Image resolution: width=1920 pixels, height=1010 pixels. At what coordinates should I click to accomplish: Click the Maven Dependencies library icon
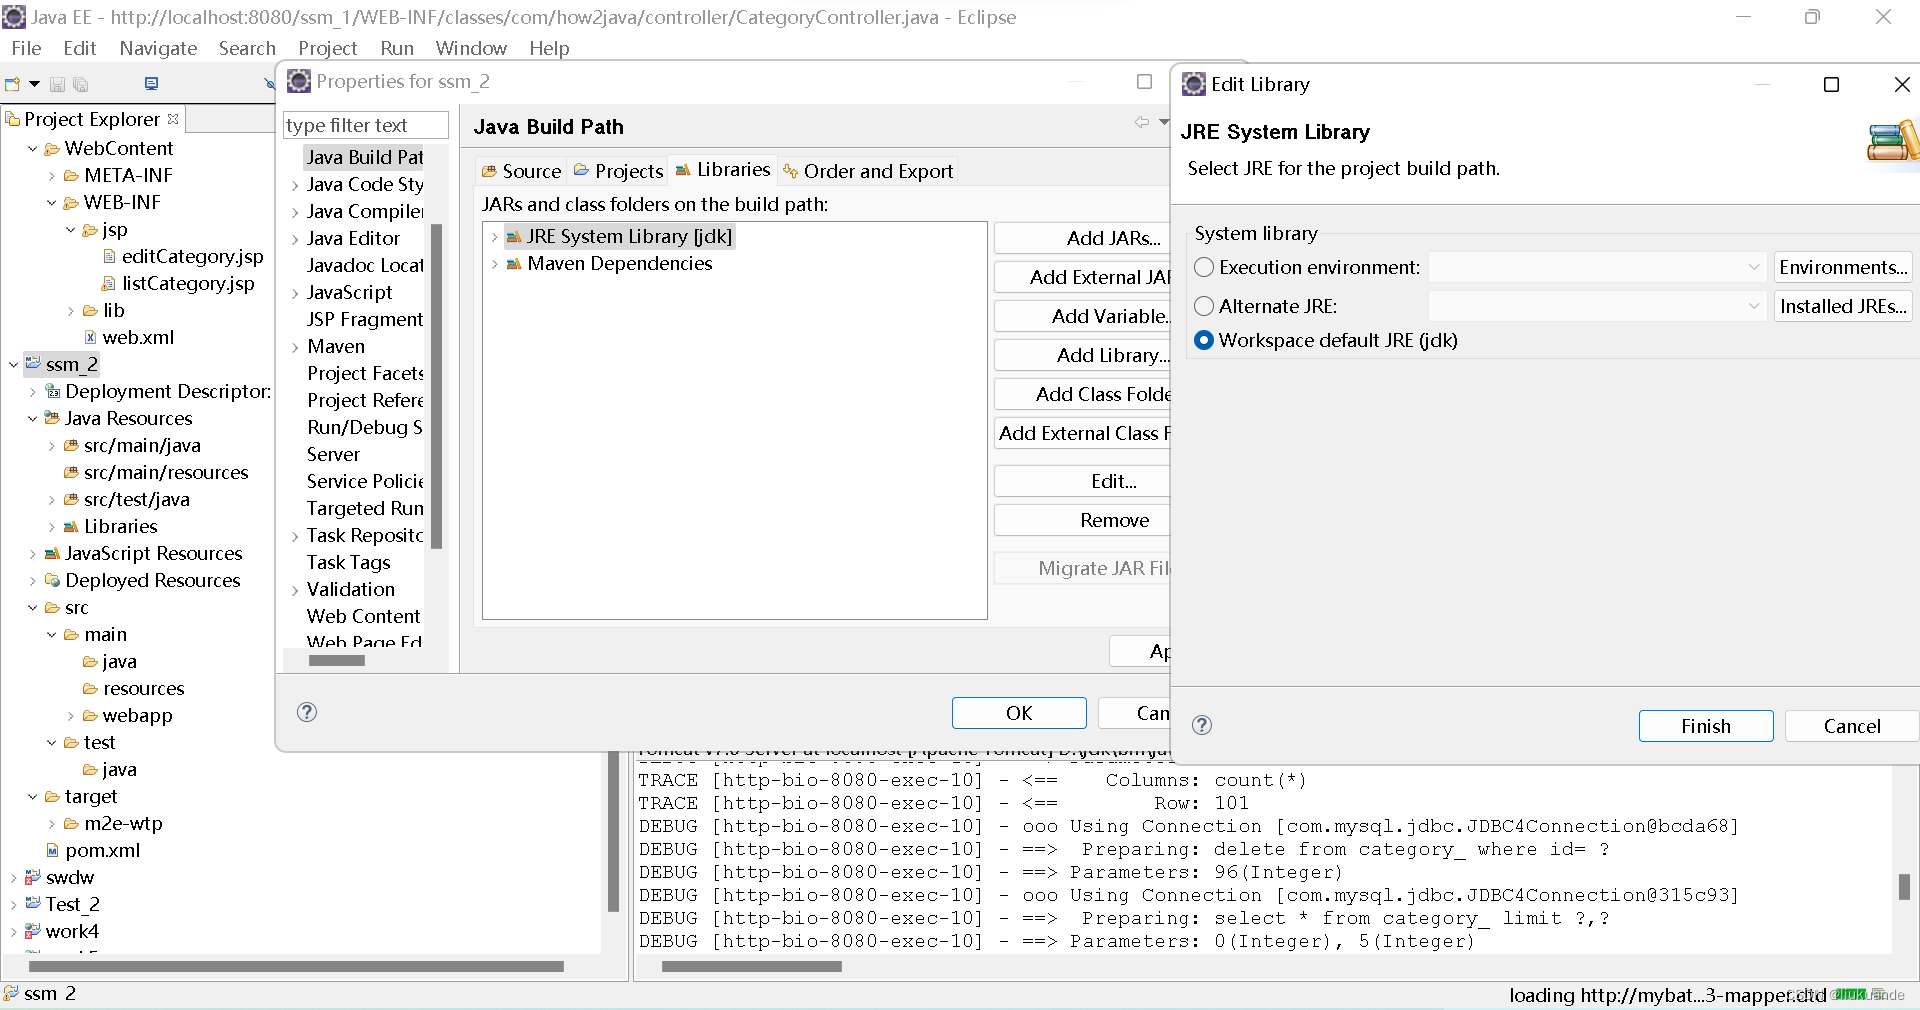(x=514, y=264)
